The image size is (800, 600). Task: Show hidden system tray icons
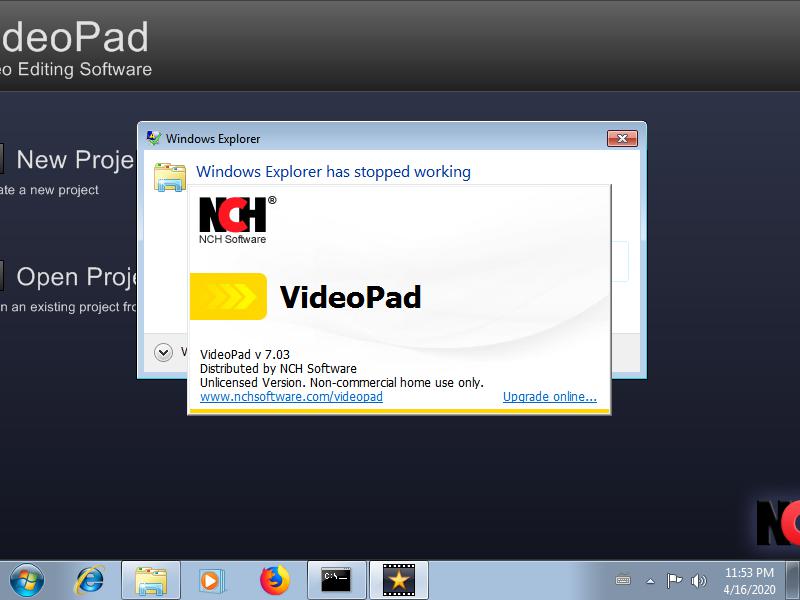(x=651, y=581)
